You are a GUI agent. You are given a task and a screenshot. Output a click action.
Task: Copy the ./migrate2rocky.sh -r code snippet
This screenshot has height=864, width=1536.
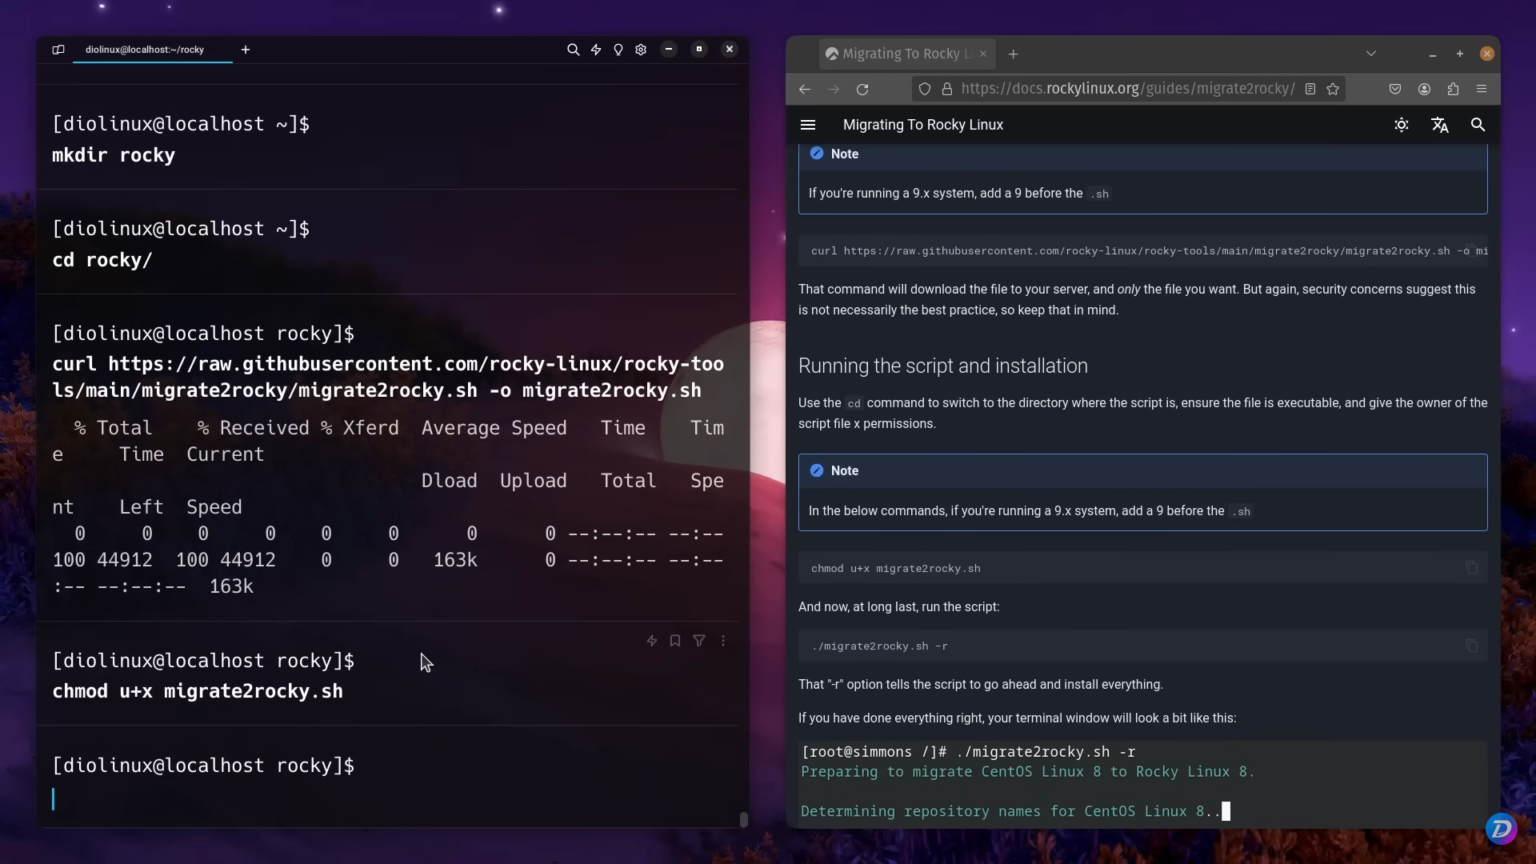(x=1472, y=646)
